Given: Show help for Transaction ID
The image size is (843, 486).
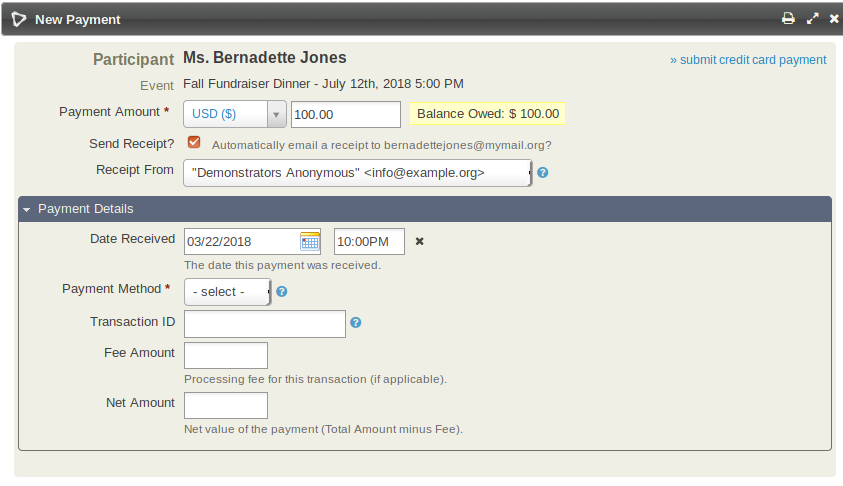Looking at the screenshot, I should 356,323.
